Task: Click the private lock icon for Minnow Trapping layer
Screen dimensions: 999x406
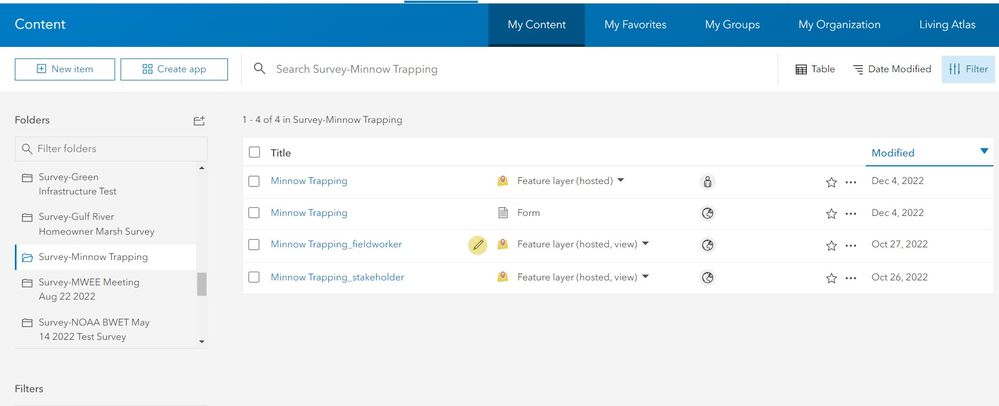Action: click(x=707, y=181)
